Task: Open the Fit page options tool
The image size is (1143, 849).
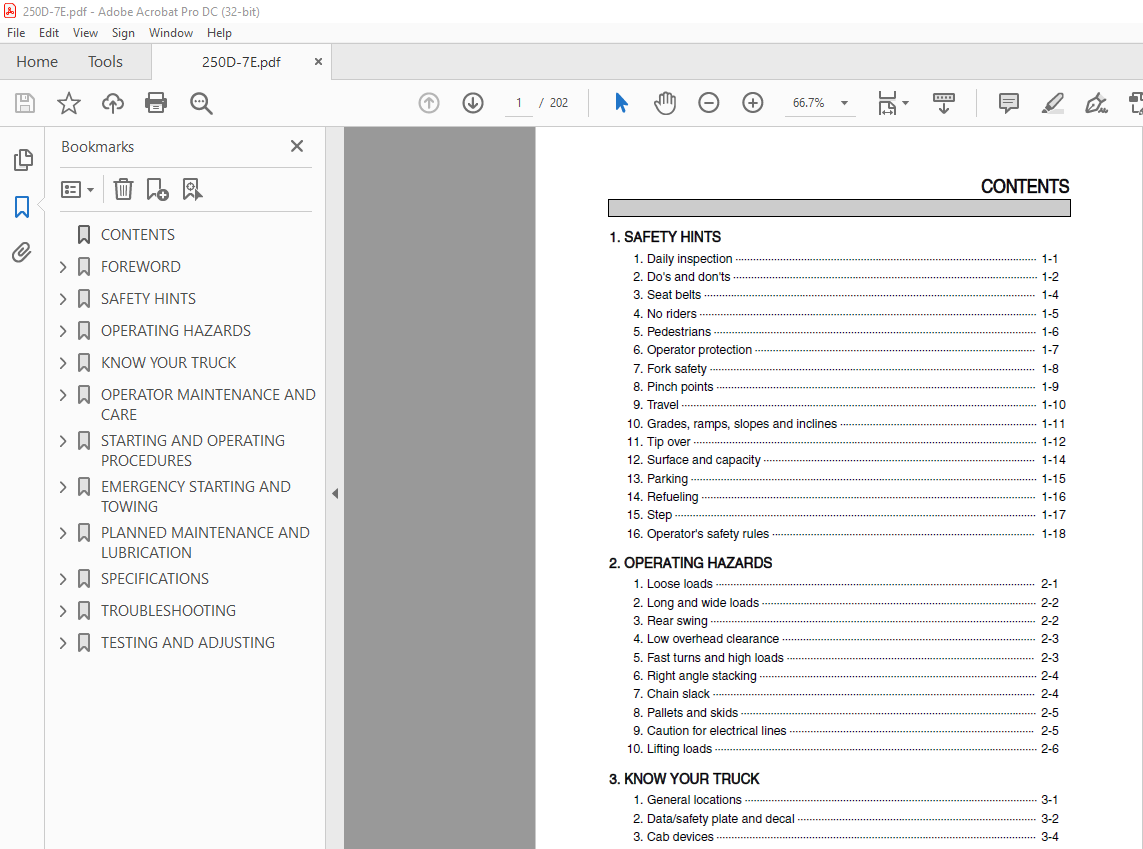Action: 892,103
